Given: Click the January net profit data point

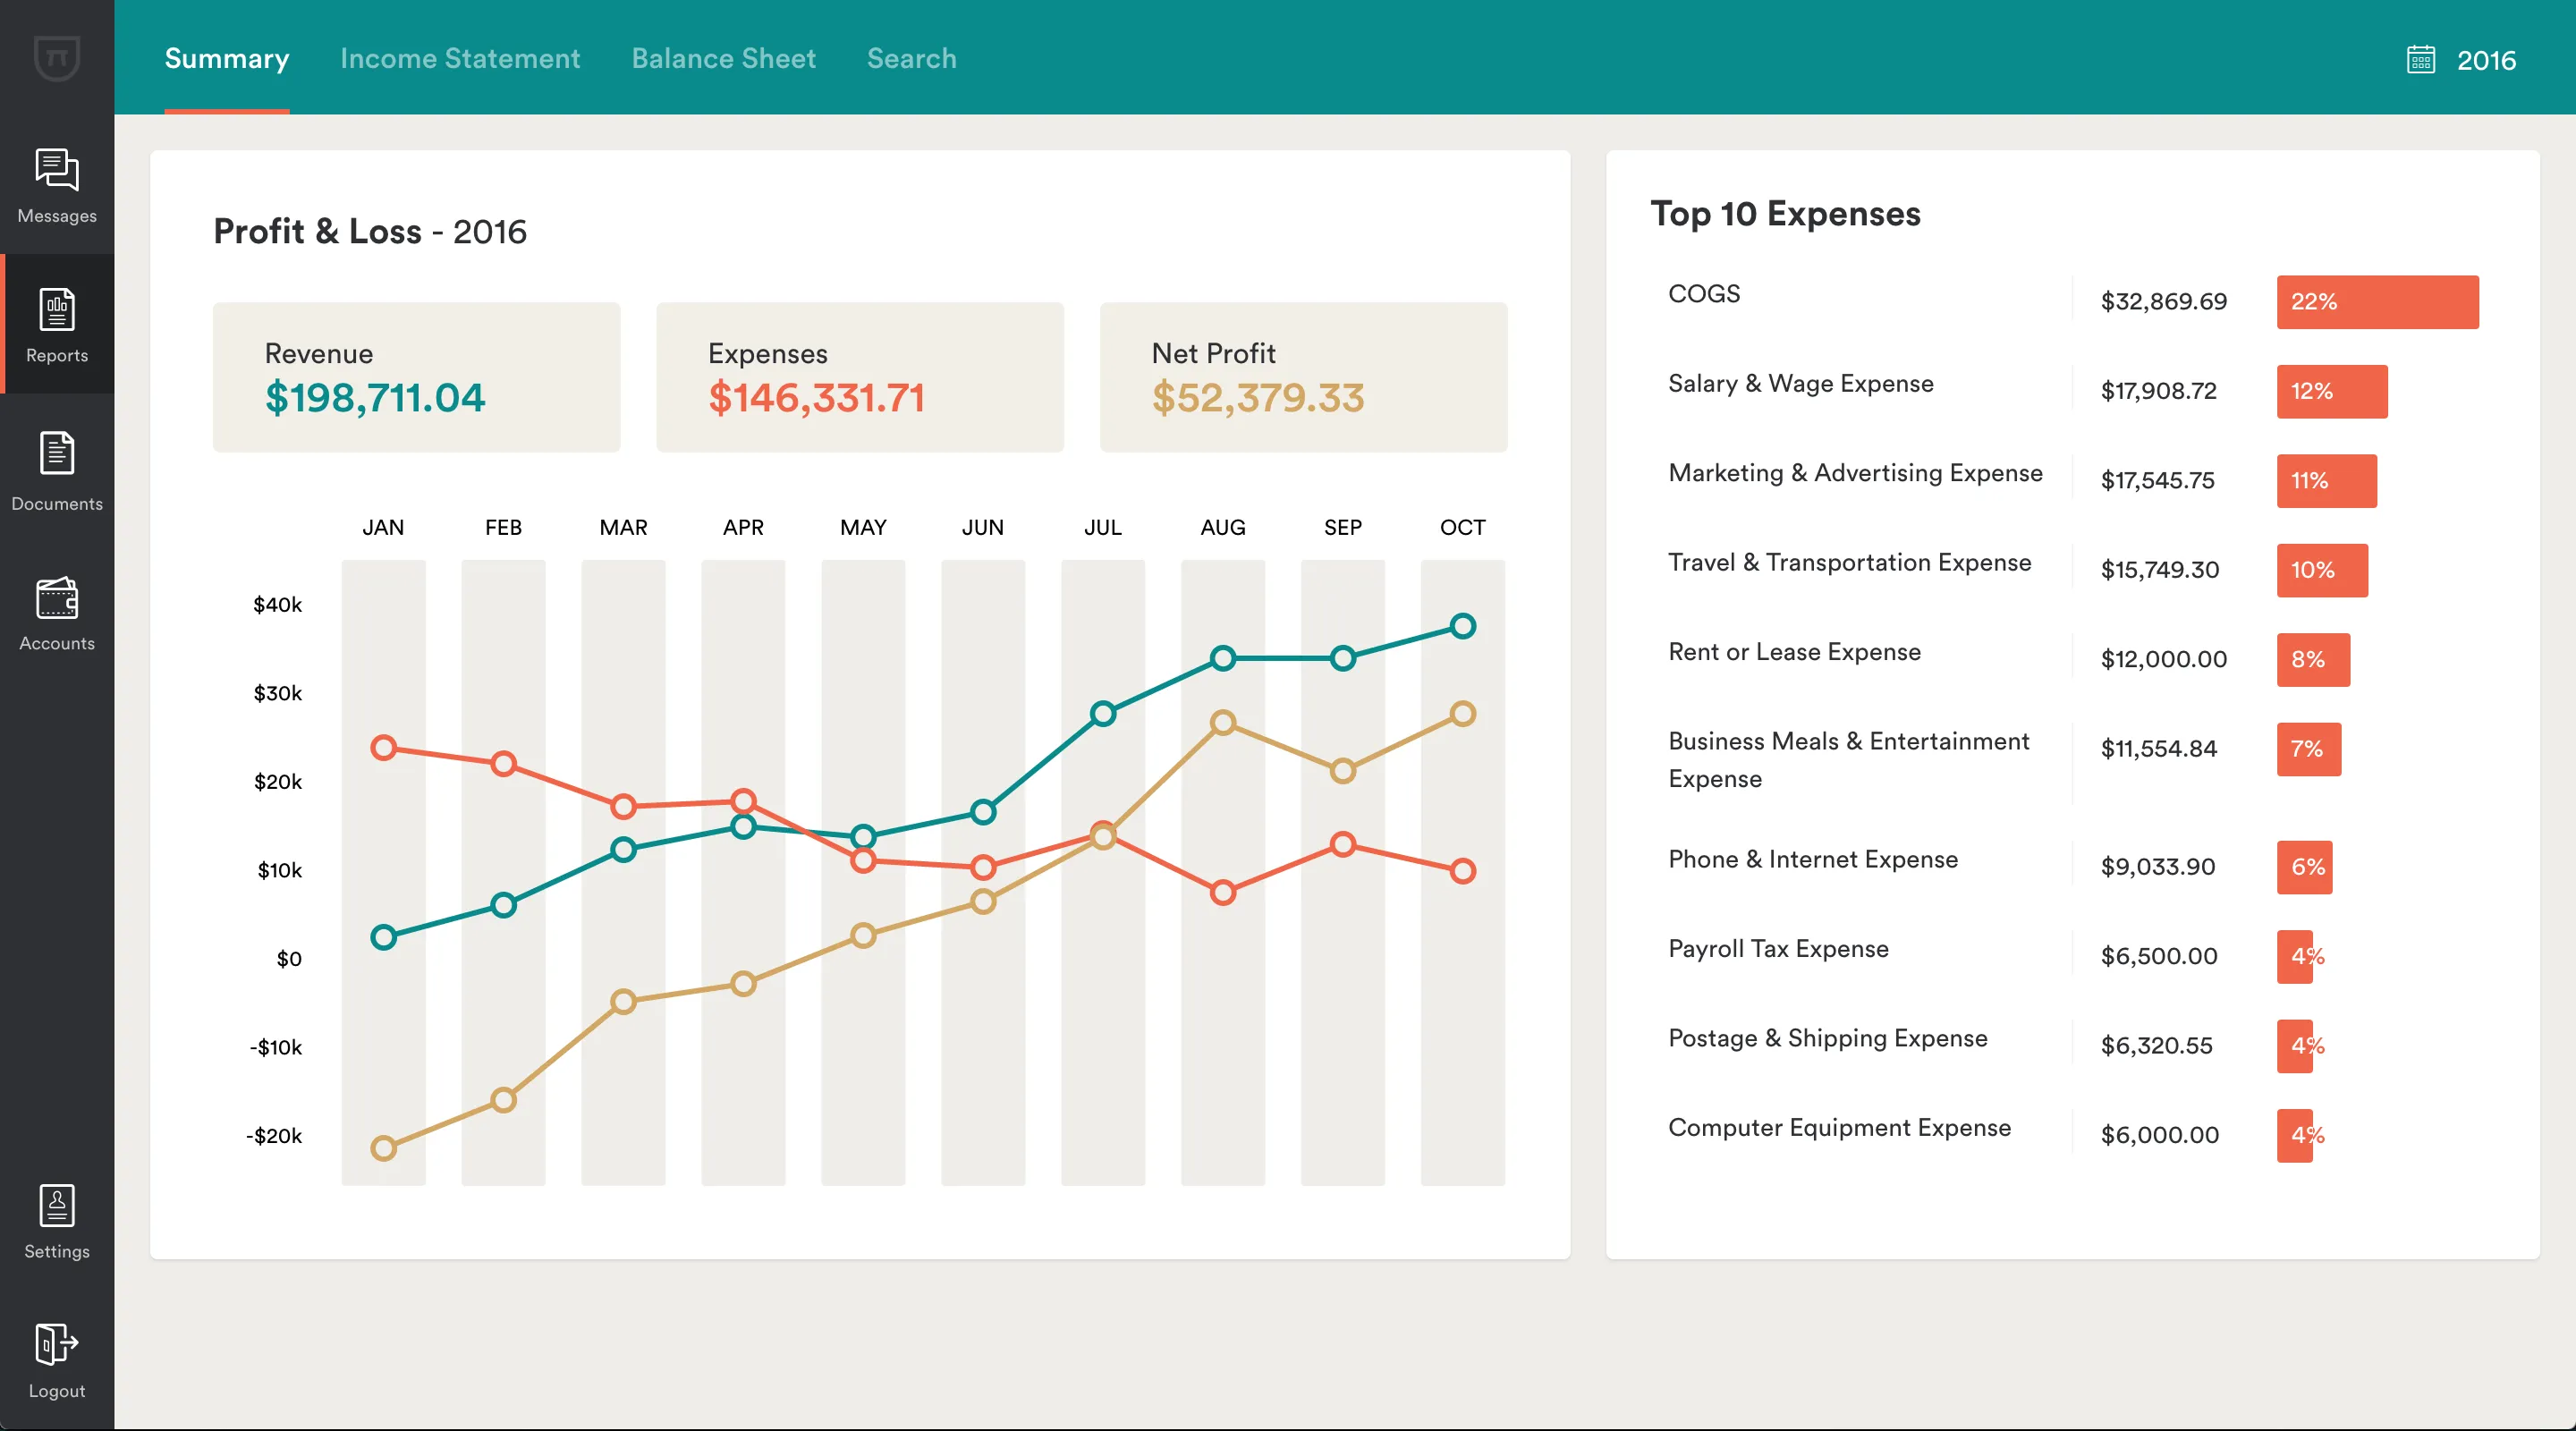Looking at the screenshot, I should pos(383,1148).
